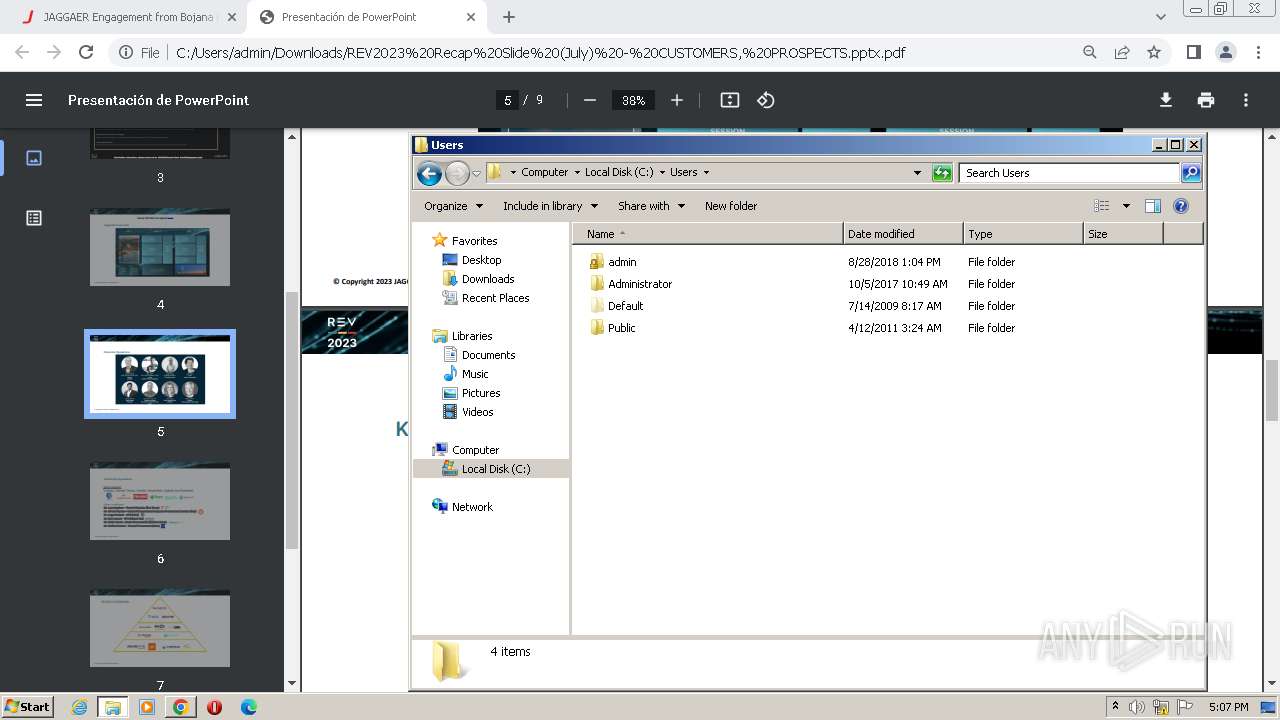
Task: Open the recent pages dropdown next to the forward button
Action: [x=476, y=173]
